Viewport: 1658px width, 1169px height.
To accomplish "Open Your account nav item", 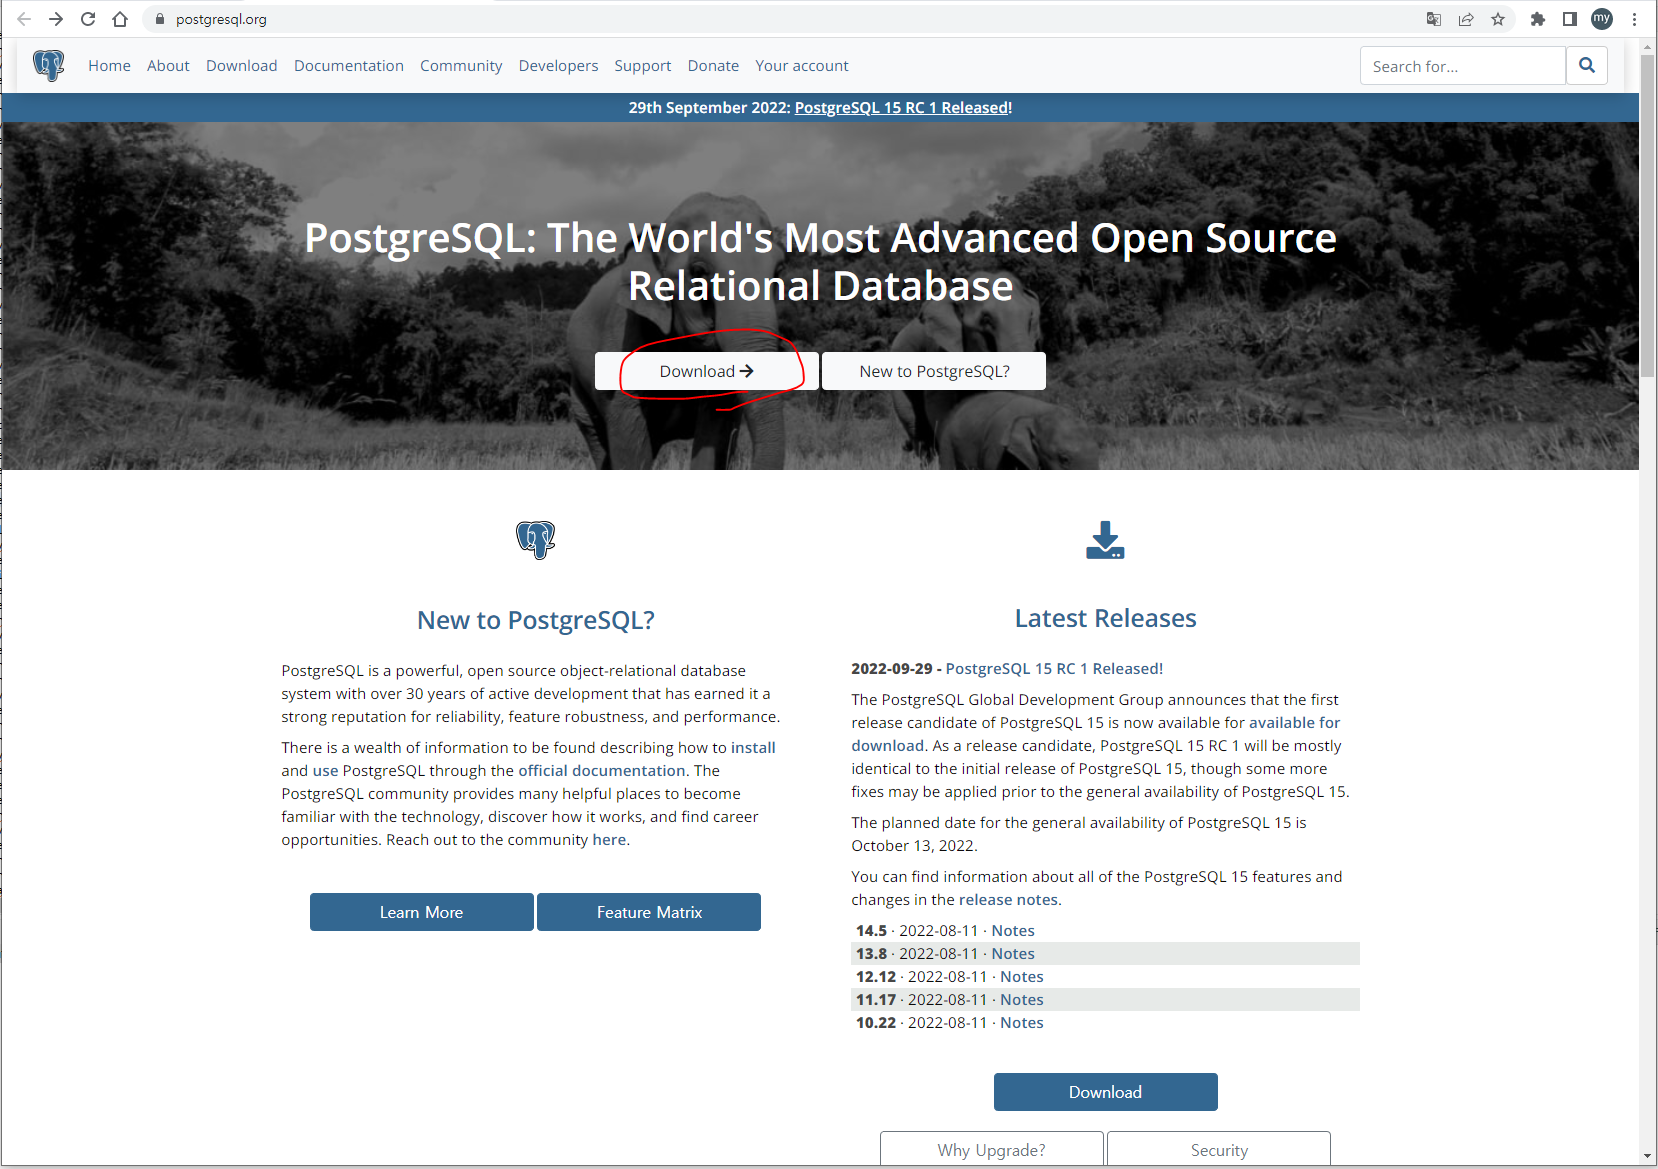I will tap(802, 66).
